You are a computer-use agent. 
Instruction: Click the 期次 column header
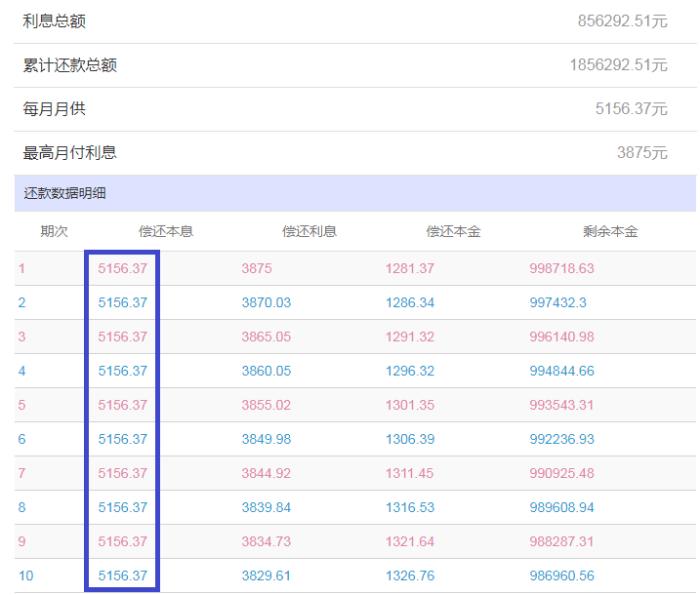point(55,233)
